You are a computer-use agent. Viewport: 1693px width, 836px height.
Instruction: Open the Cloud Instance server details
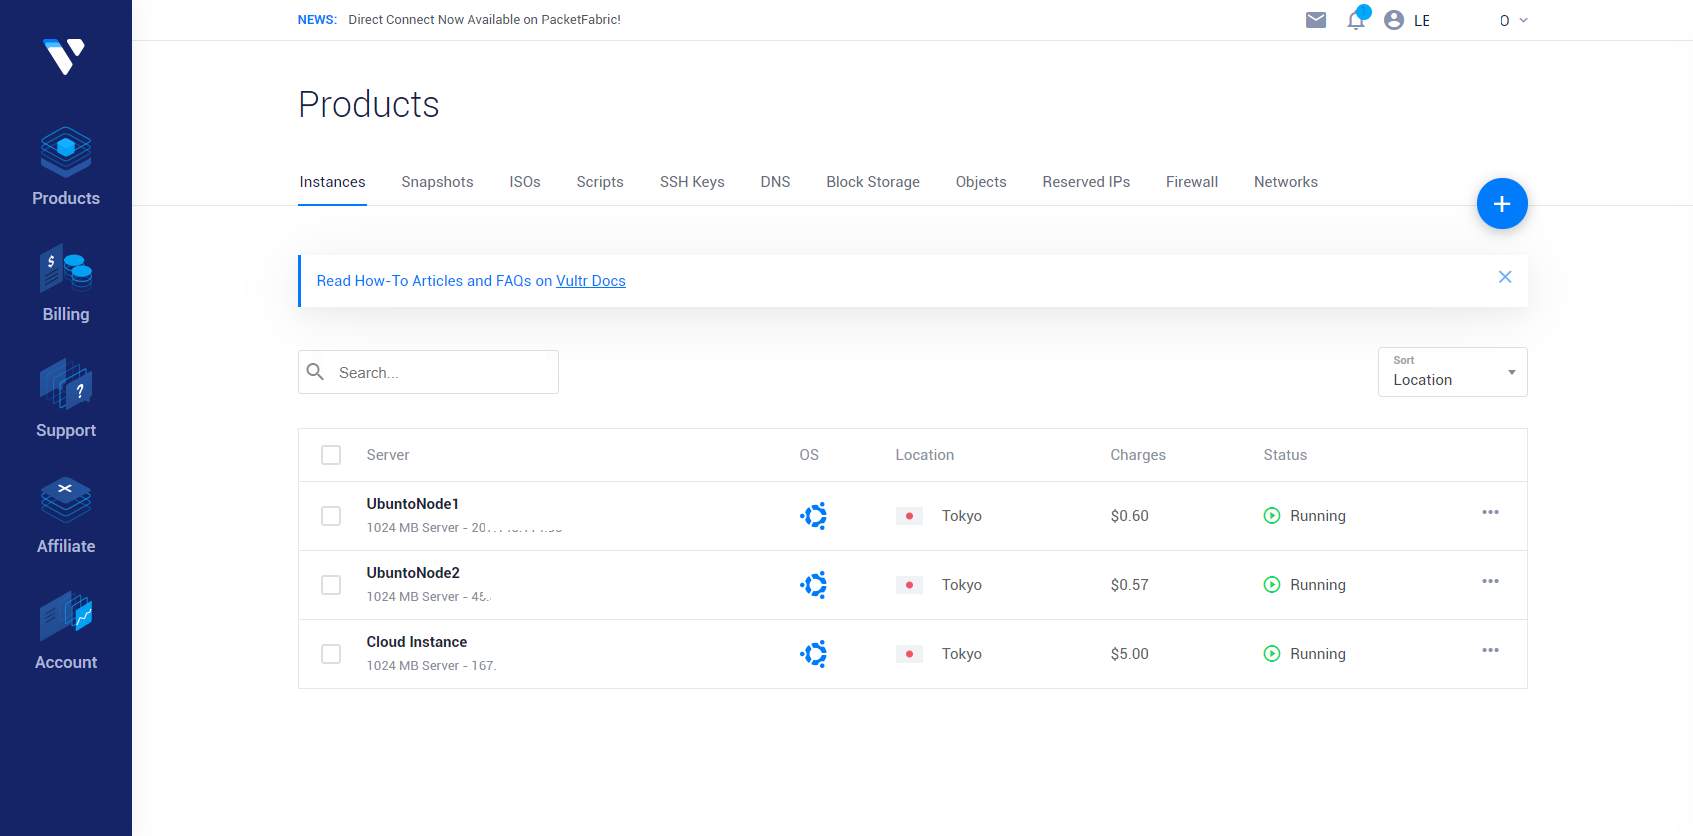coord(417,642)
